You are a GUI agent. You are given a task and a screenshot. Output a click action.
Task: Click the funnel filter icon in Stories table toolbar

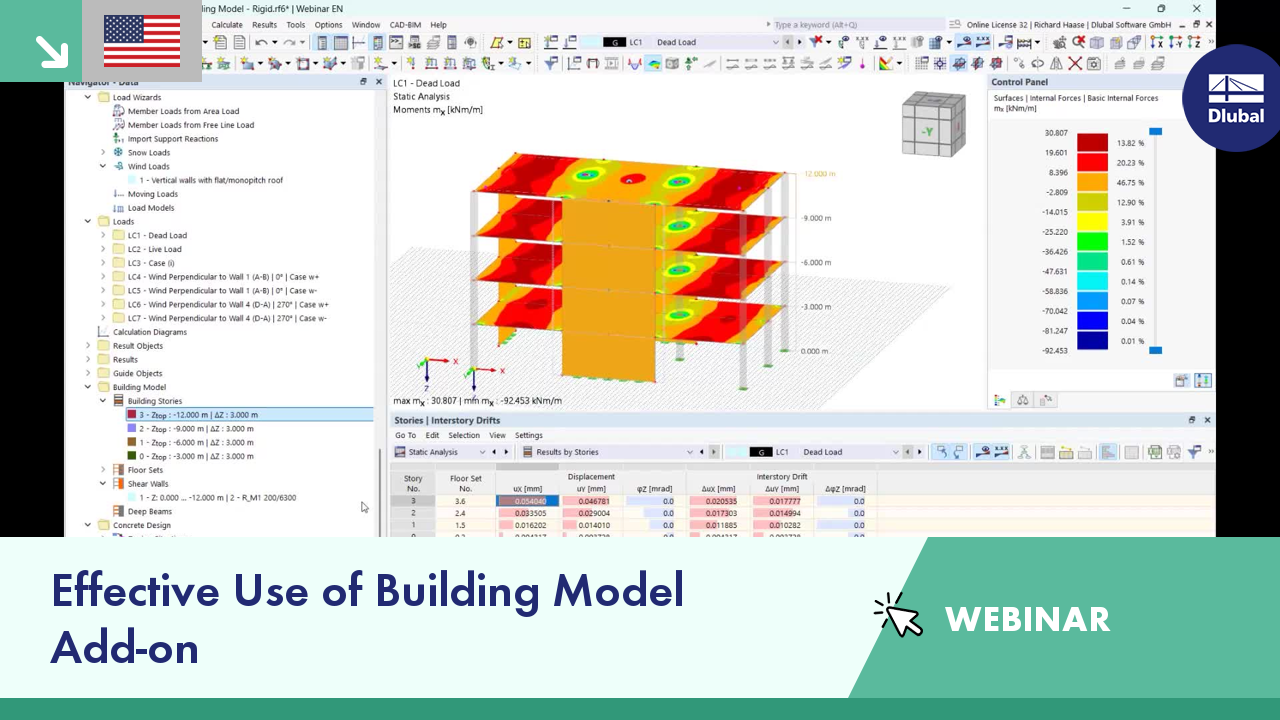coord(1195,452)
